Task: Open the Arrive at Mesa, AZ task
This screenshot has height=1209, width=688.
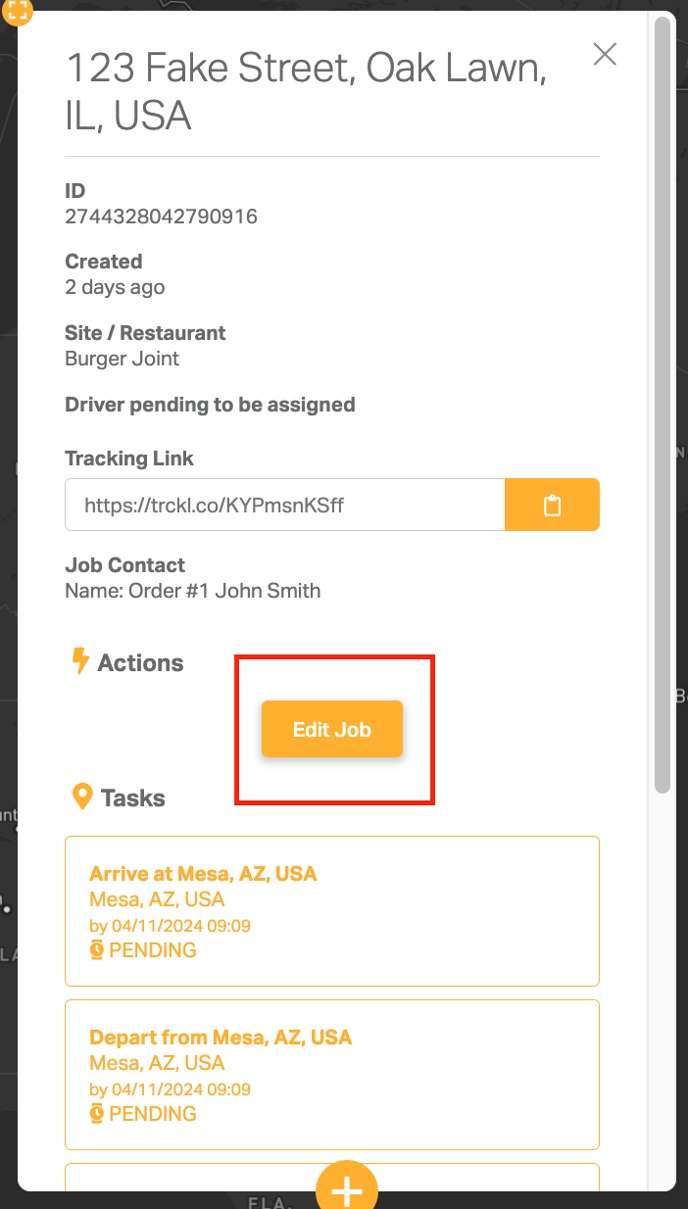Action: click(332, 911)
